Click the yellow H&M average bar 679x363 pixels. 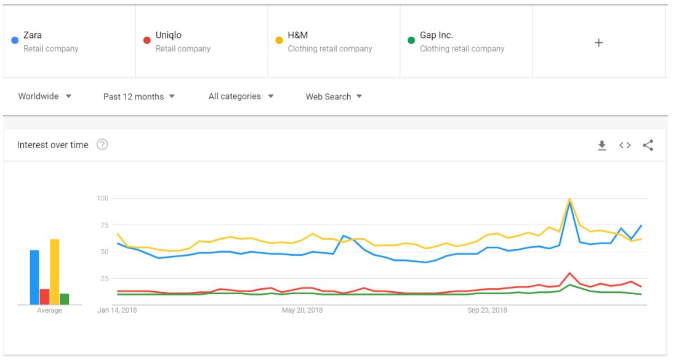55,272
